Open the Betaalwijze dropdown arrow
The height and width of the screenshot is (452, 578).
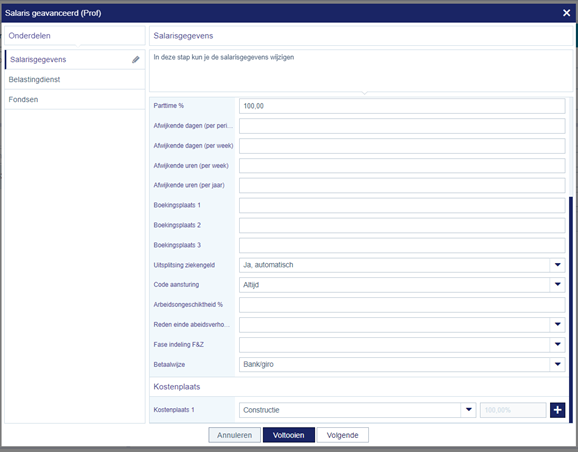coord(557,364)
